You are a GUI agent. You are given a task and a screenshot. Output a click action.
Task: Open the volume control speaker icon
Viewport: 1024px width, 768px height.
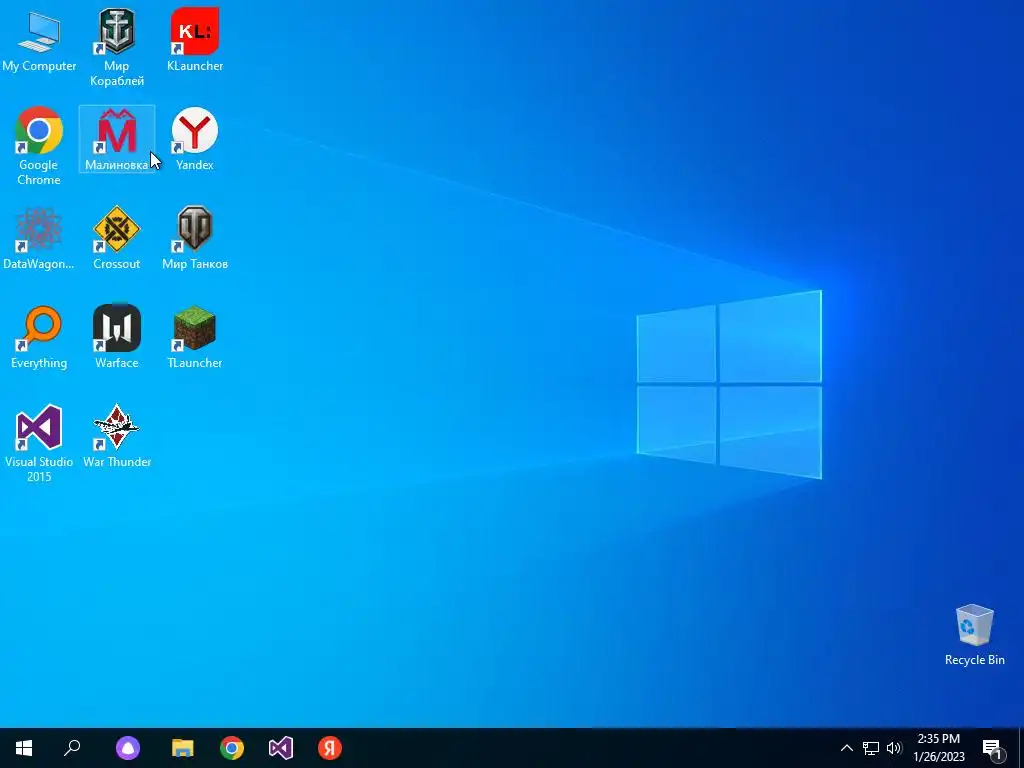point(894,748)
